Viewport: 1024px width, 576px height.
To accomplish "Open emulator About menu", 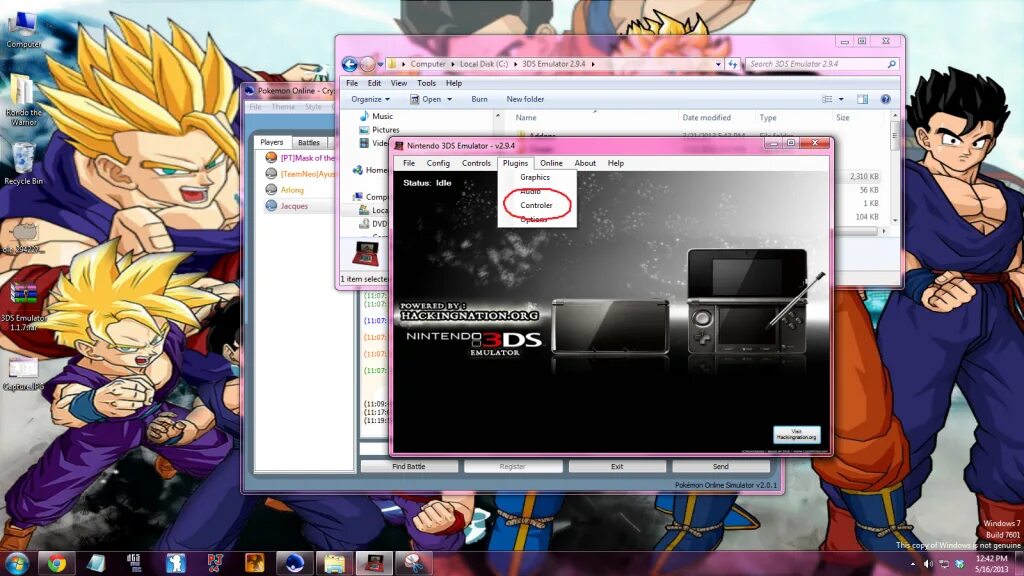I will tap(585, 163).
